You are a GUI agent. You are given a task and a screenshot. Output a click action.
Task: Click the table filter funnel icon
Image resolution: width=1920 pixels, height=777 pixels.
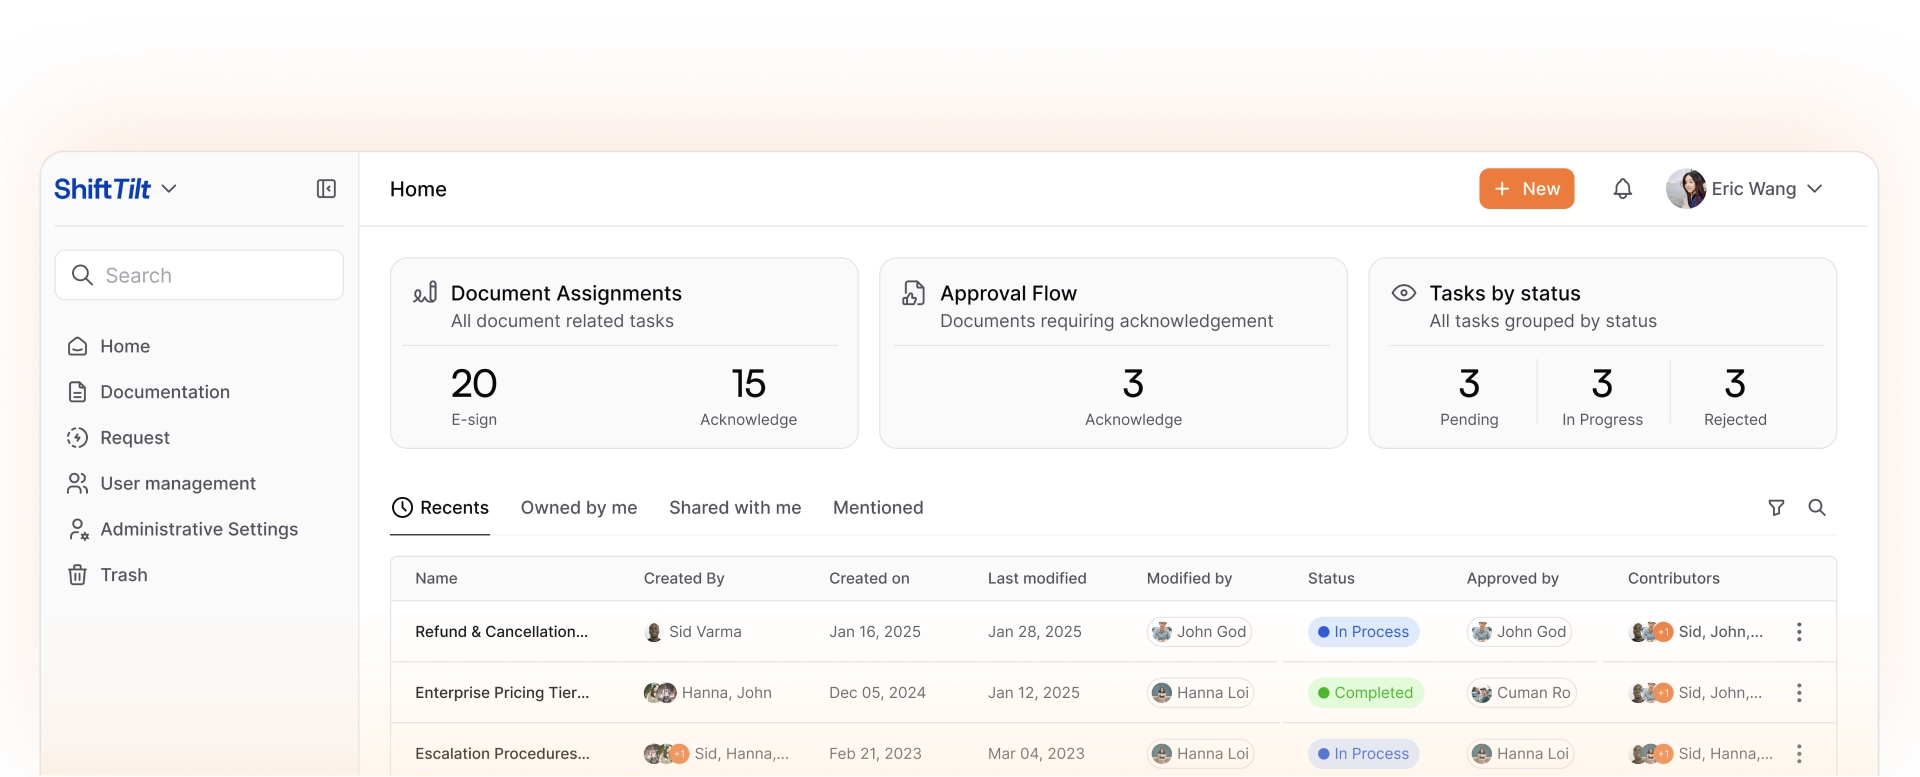pos(1776,508)
